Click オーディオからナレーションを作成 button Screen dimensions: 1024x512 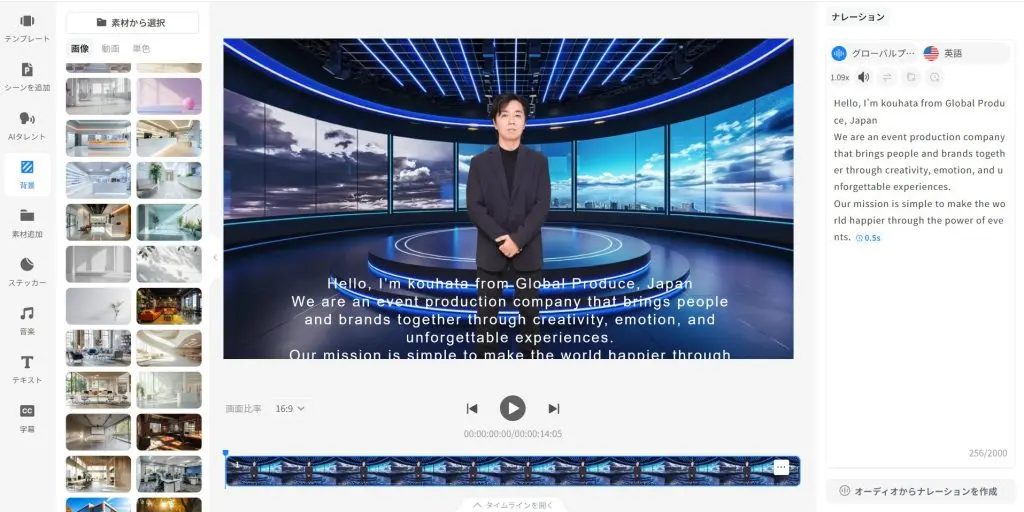point(920,491)
